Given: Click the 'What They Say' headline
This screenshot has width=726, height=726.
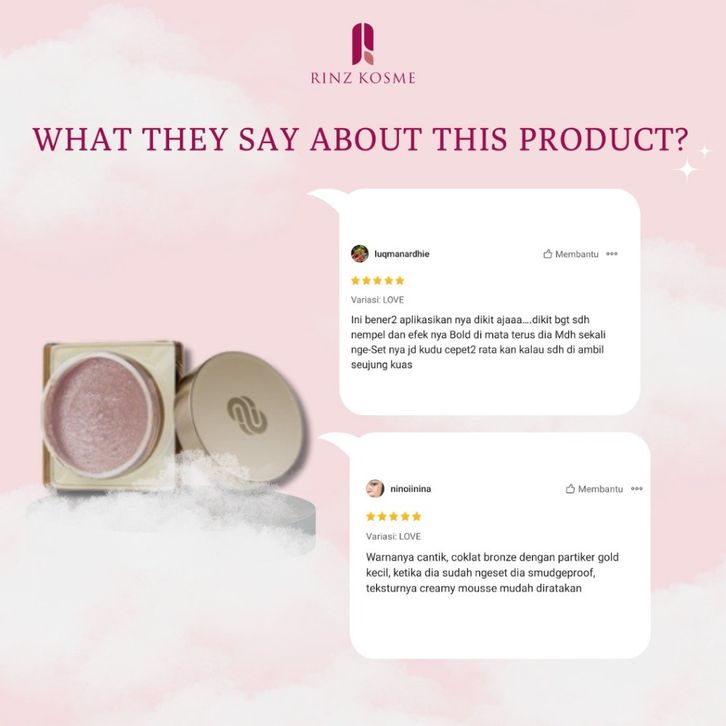Looking at the screenshot, I should click(x=361, y=138).
